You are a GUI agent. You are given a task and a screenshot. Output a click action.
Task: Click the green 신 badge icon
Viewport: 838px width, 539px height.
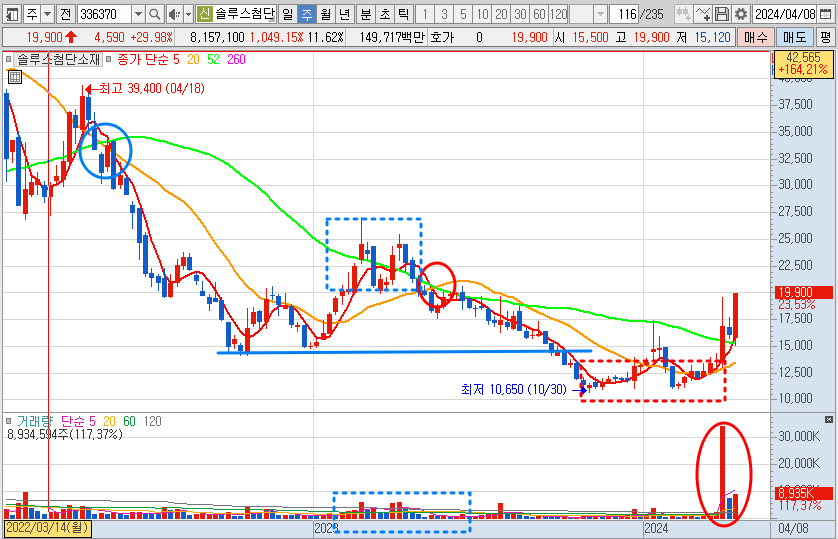[x=204, y=14]
